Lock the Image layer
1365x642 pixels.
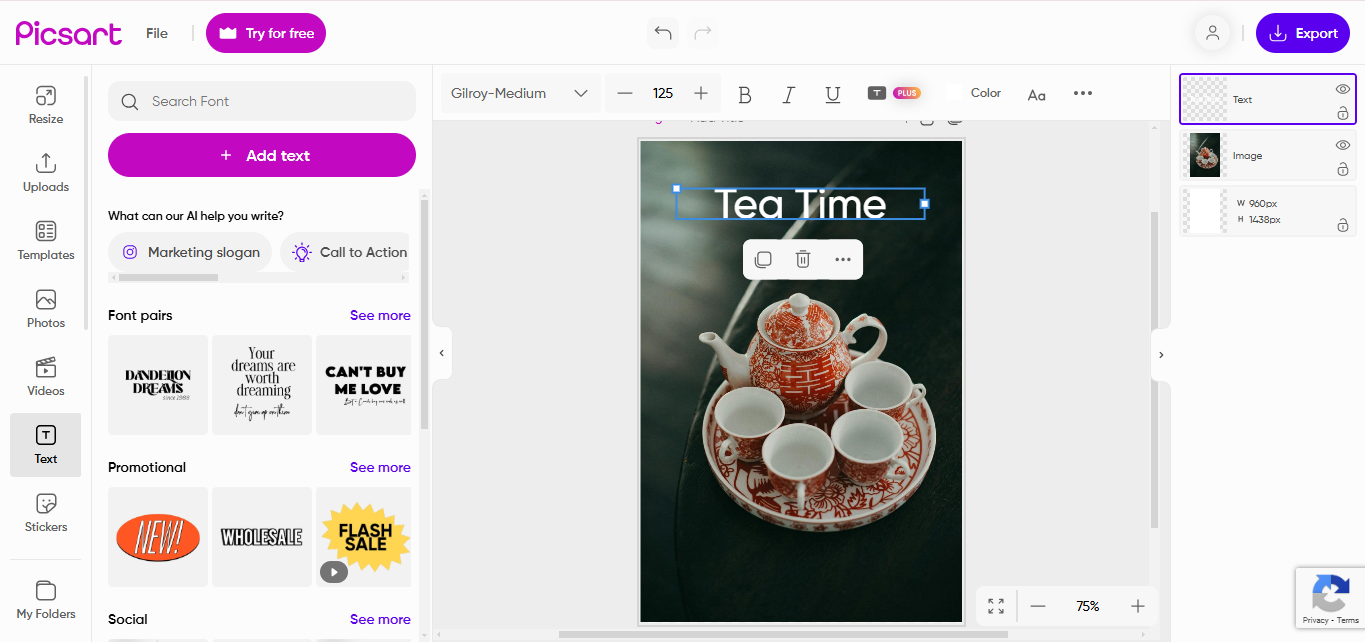1343,170
